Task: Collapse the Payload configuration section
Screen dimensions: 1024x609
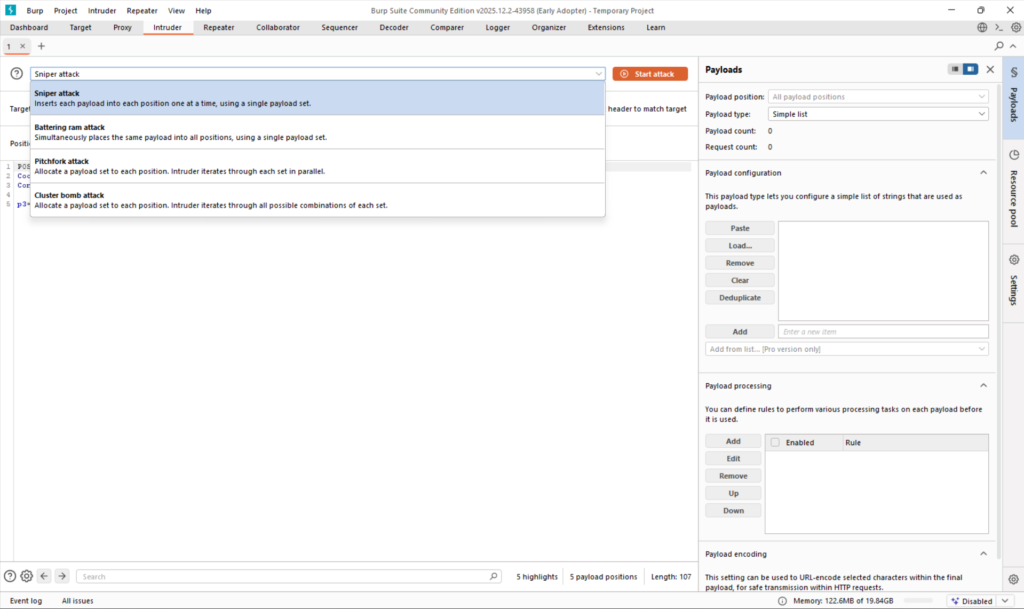Action: point(983,173)
